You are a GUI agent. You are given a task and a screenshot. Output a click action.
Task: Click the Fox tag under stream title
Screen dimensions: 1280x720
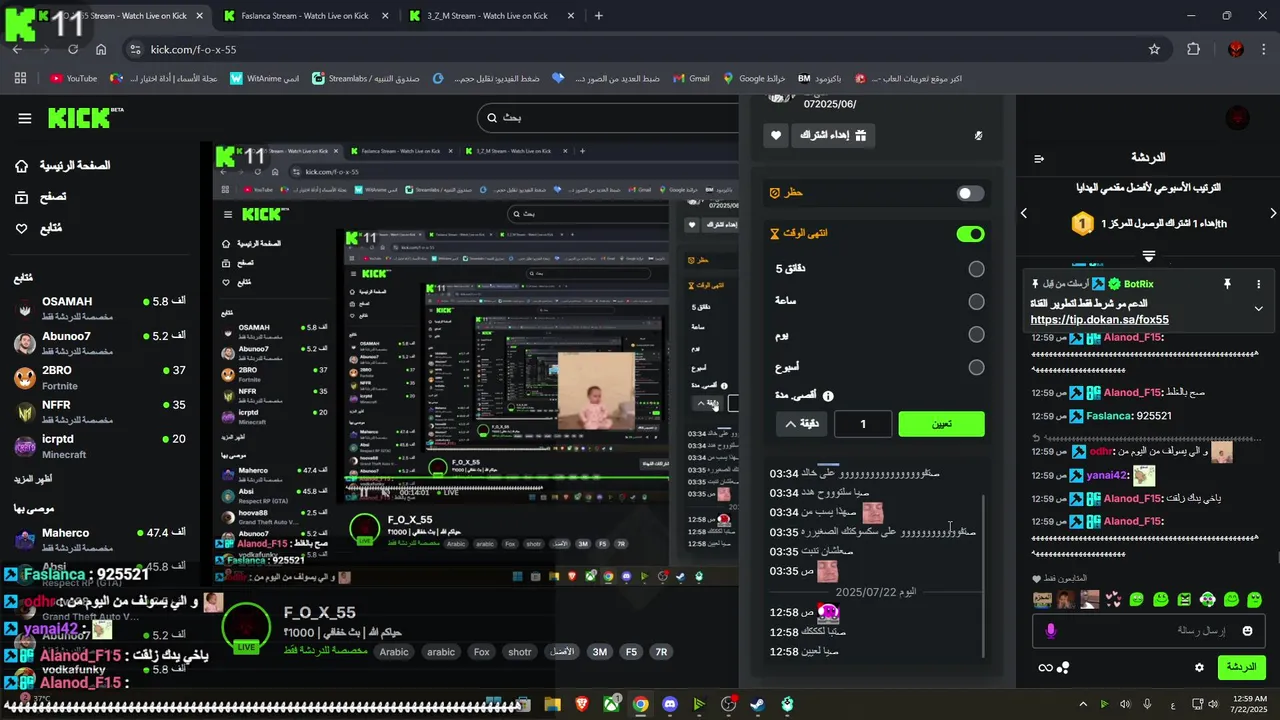click(x=482, y=652)
